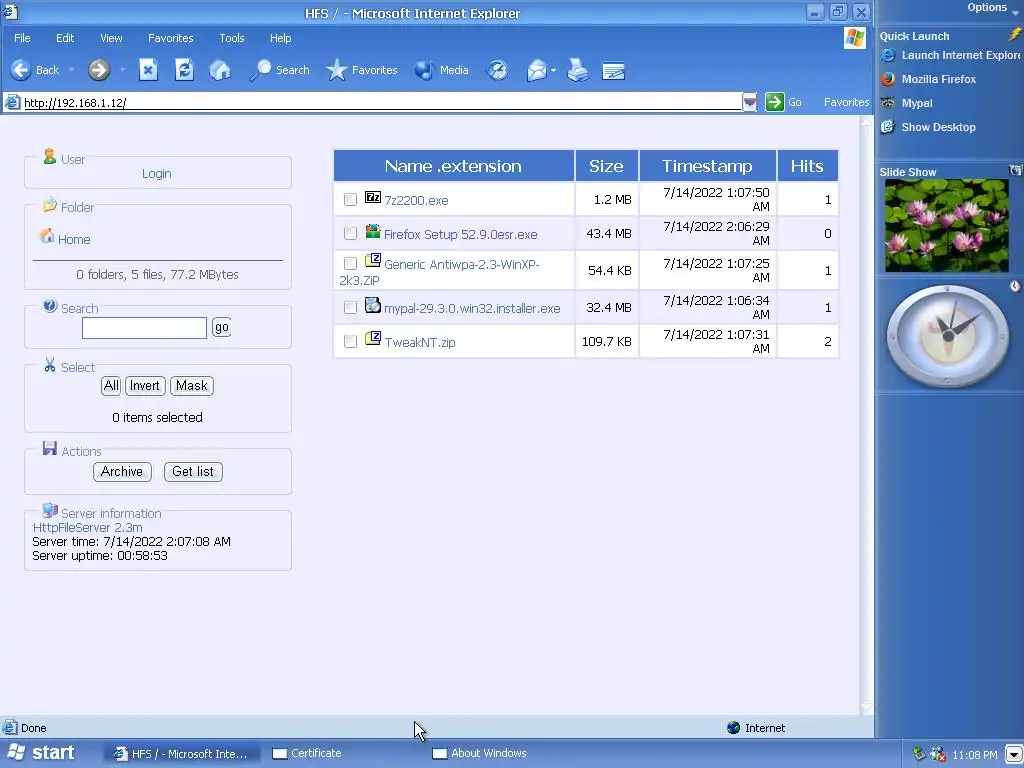Open the Tools menu
The image size is (1024, 768).
[x=232, y=38]
